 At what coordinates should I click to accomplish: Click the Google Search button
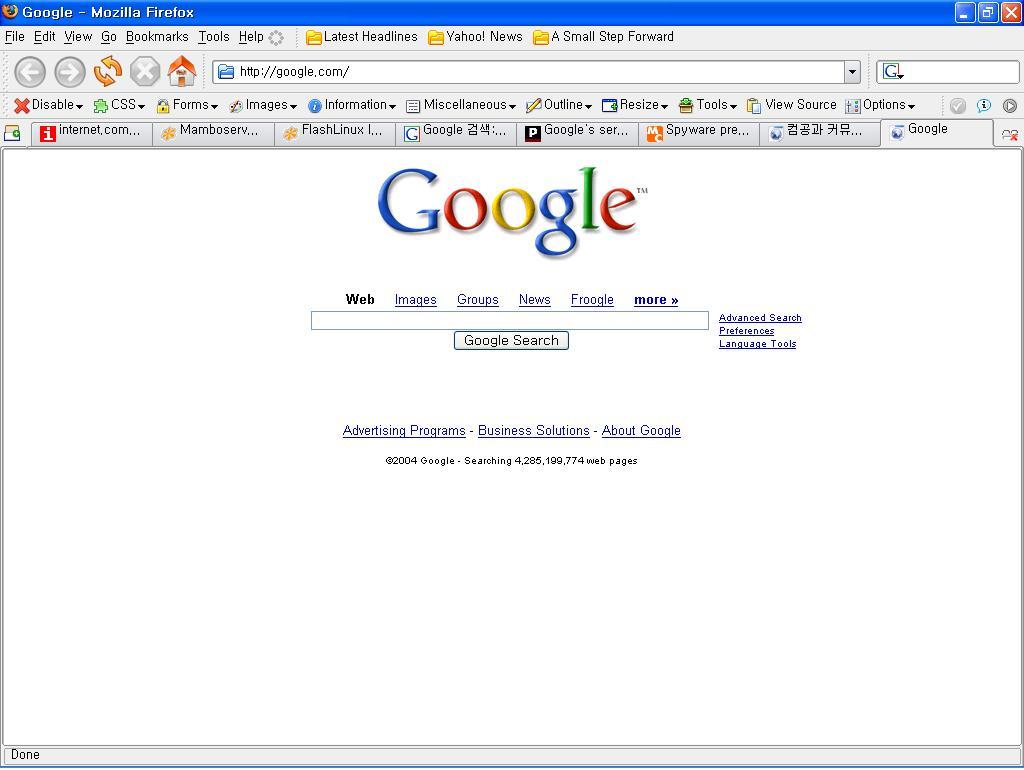(x=511, y=340)
